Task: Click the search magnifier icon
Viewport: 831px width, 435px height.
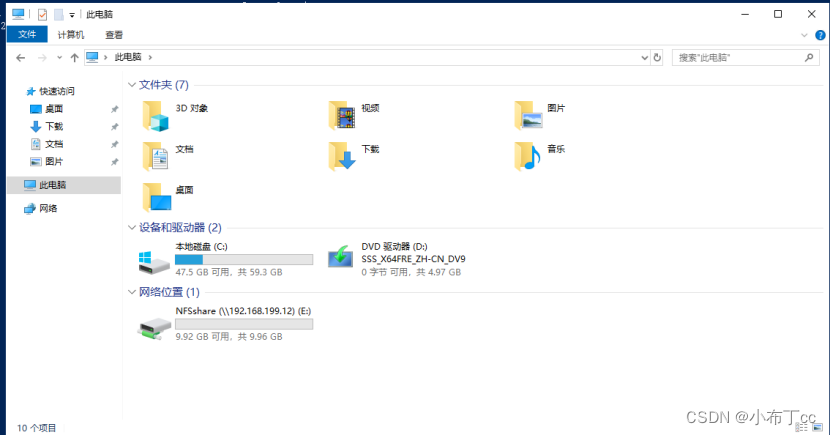Action: click(x=809, y=57)
